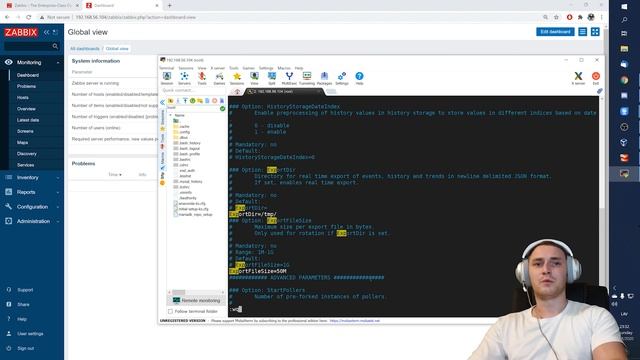The height and width of the screenshot is (360, 640).
Task: Collapse MobaXterm side panel double chevron
Action: [162, 102]
